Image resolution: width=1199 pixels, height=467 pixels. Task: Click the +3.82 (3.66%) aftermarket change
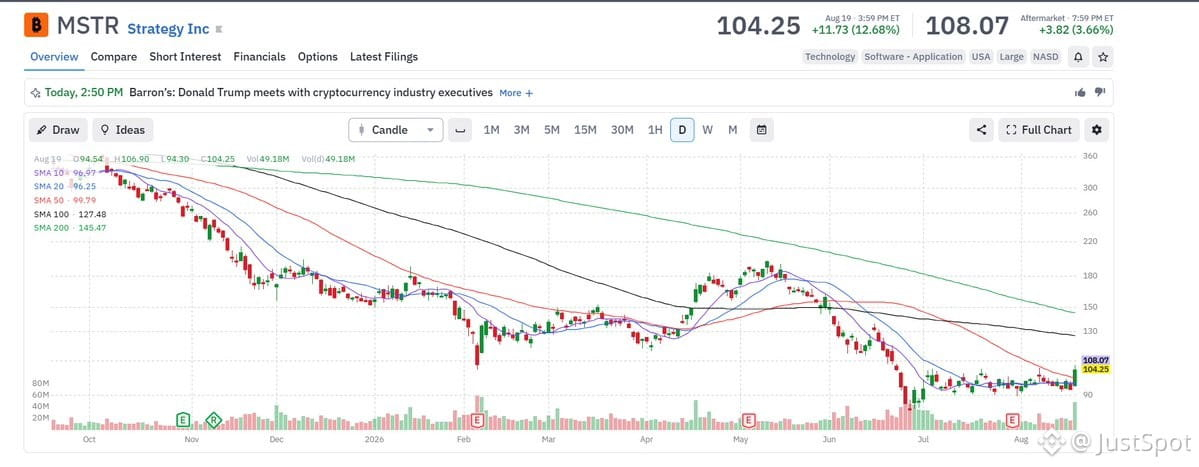click(x=1076, y=31)
